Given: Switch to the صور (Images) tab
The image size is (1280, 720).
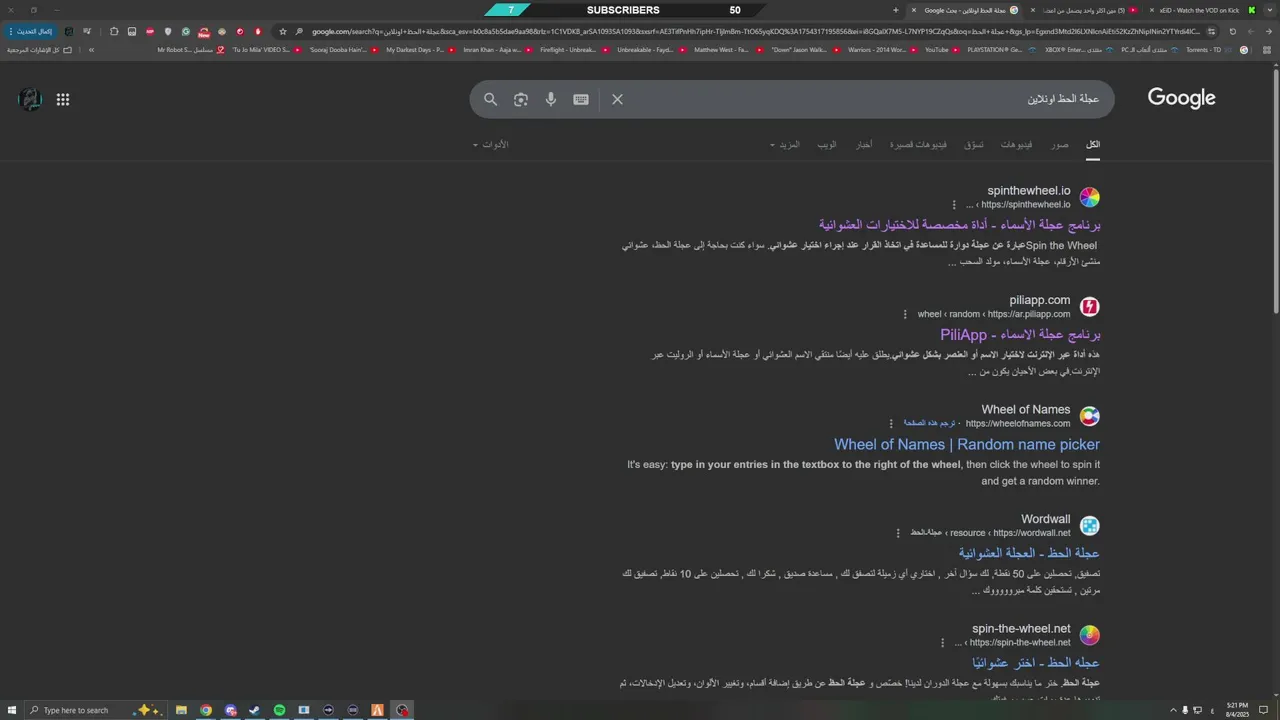Looking at the screenshot, I should 1060,145.
